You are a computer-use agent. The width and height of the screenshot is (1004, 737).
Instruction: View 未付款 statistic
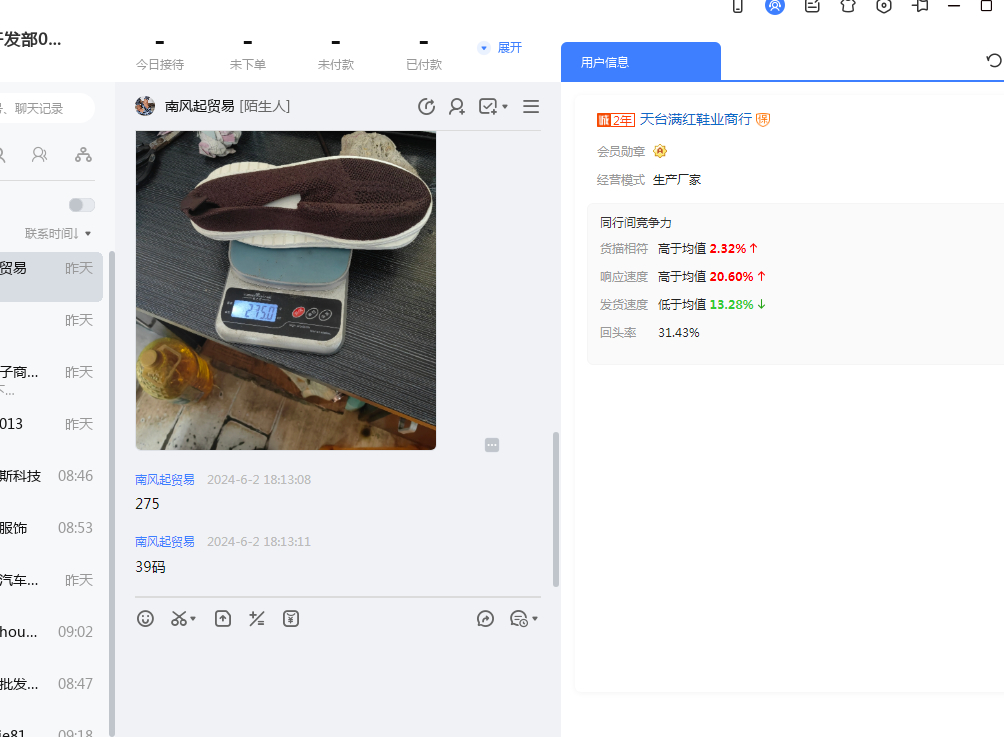[336, 54]
